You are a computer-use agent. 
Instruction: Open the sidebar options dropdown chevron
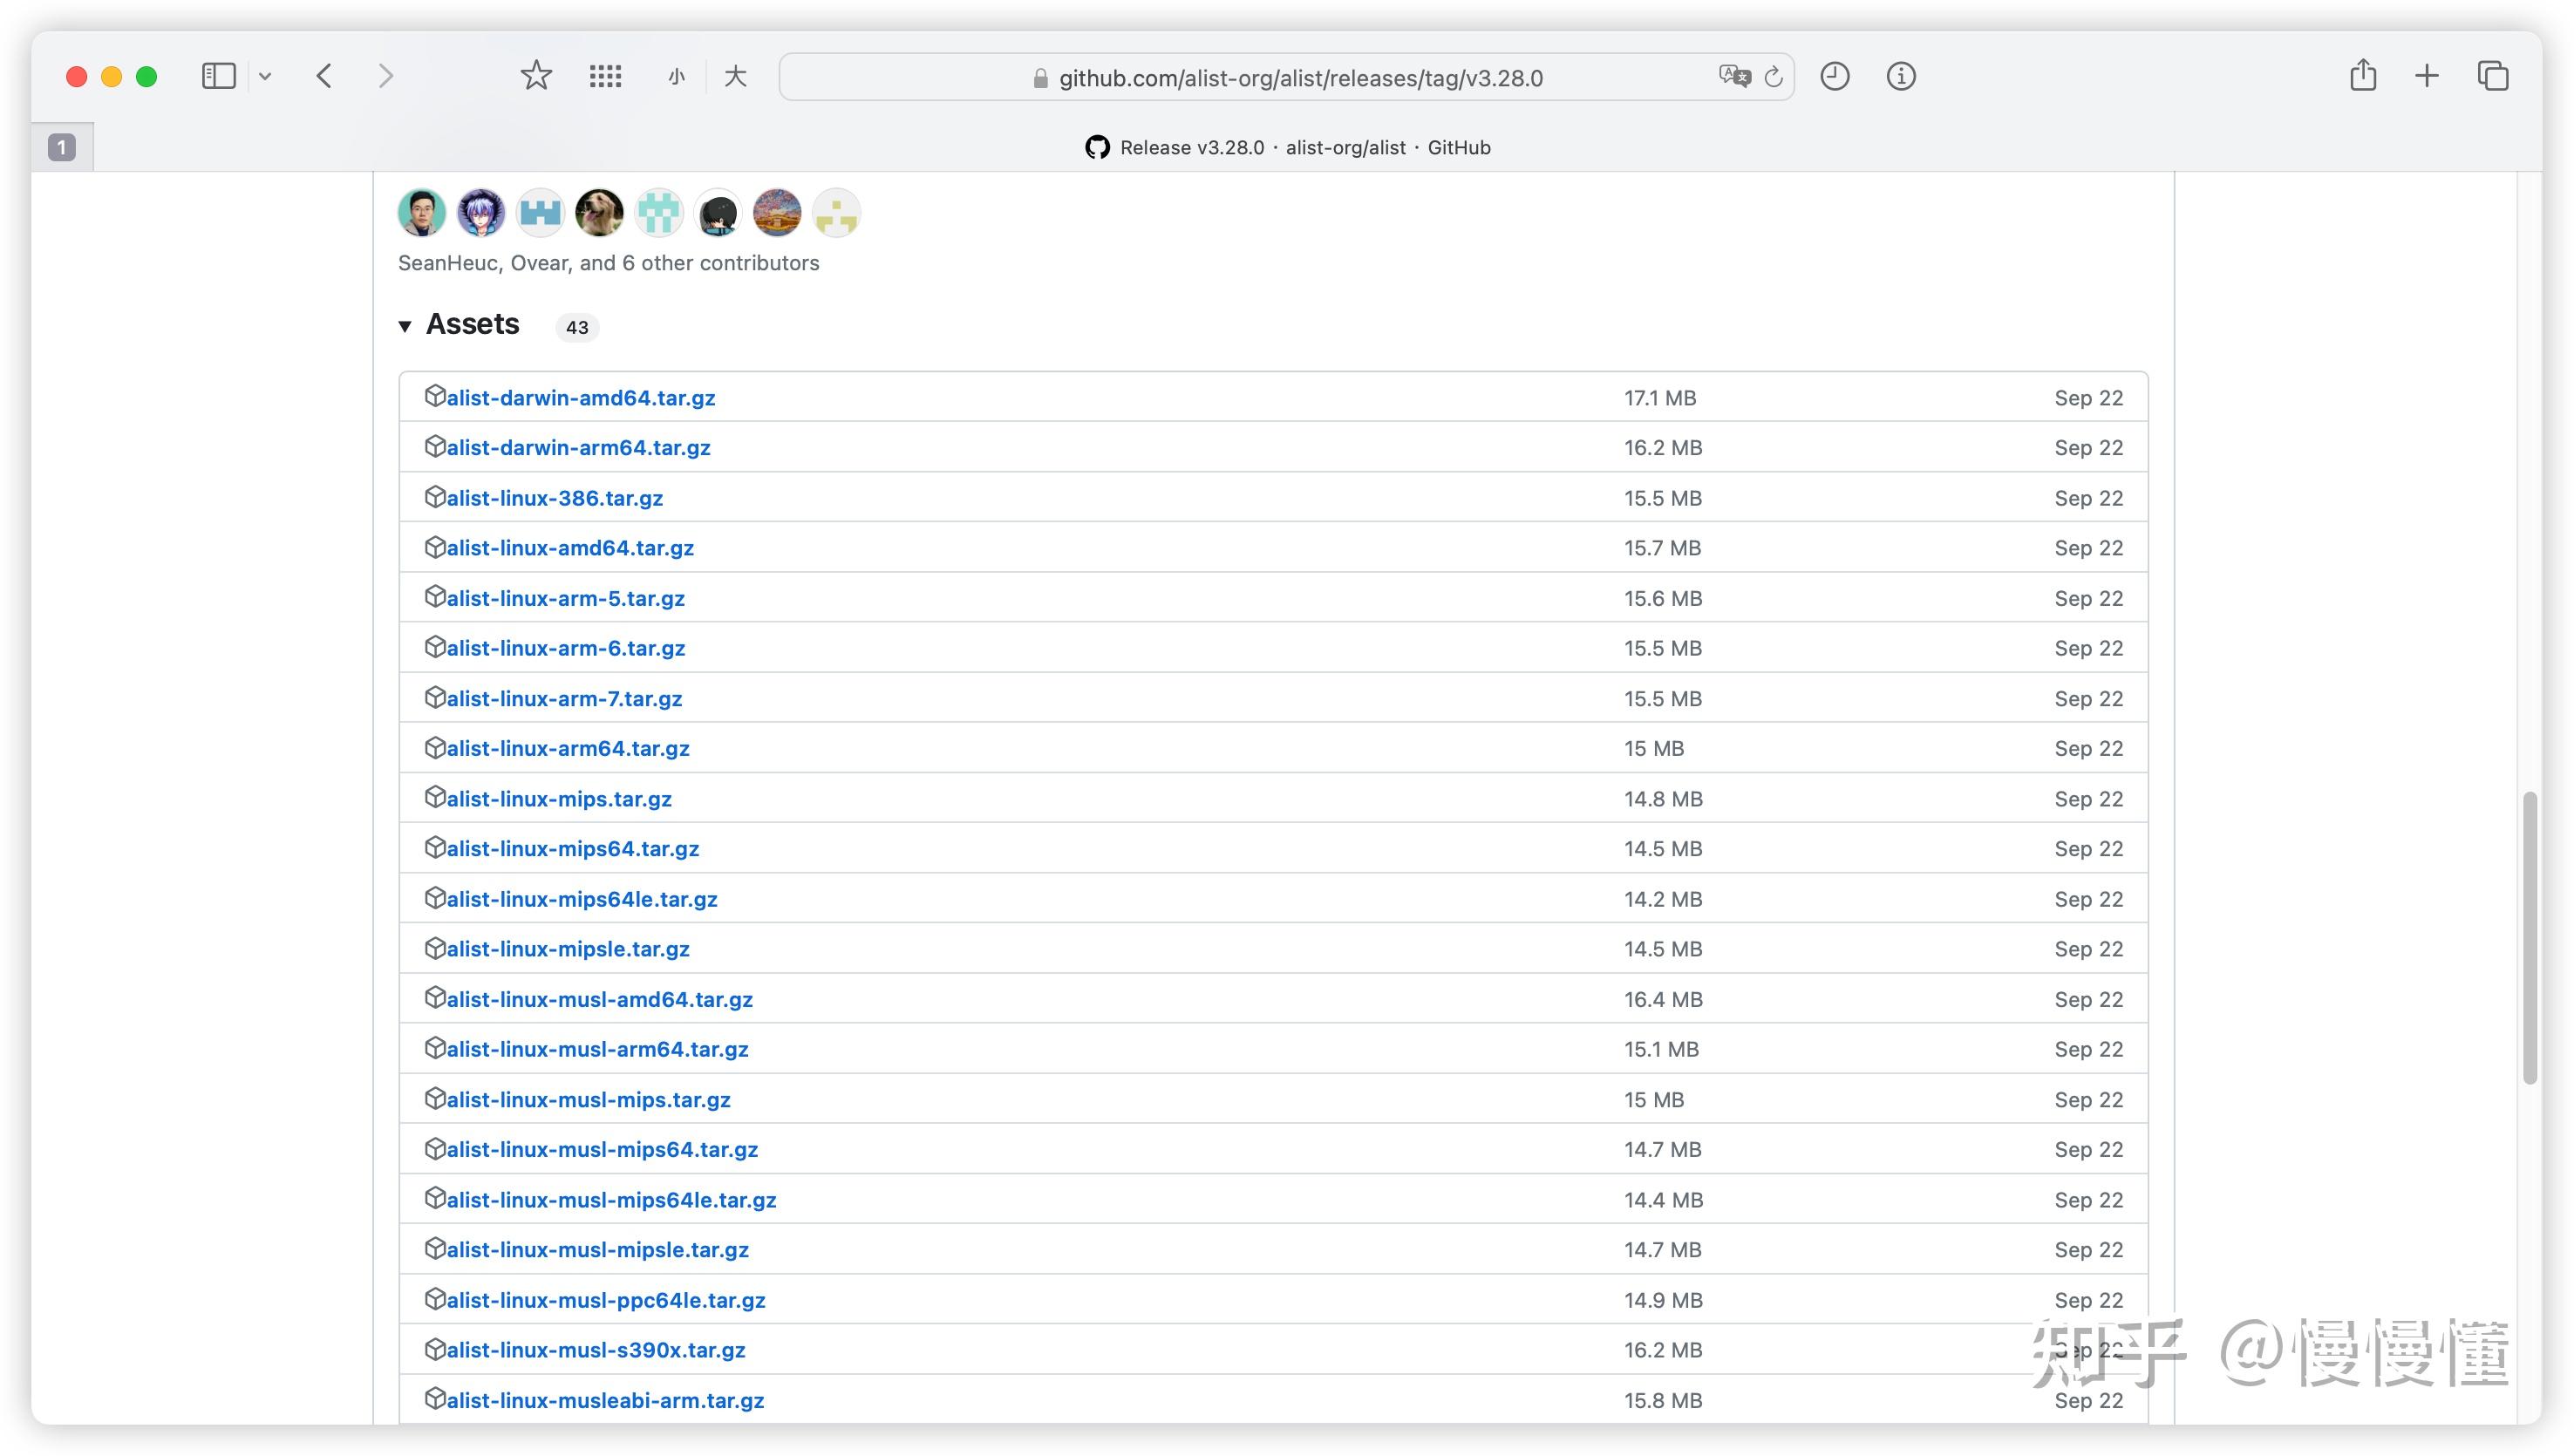click(x=265, y=76)
